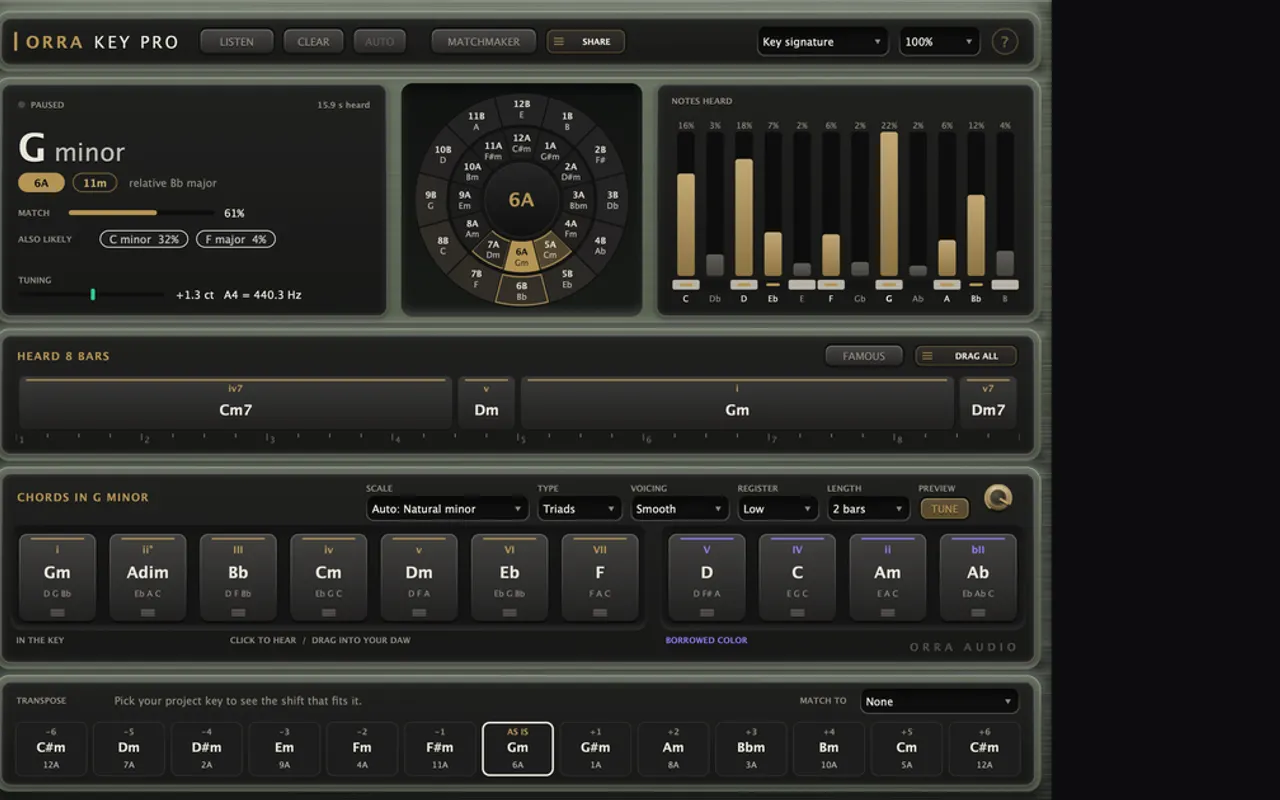The width and height of the screenshot is (1280, 800).
Task: Expand the Scale dropdown showing Auto: Natural minor
Action: click(446, 509)
